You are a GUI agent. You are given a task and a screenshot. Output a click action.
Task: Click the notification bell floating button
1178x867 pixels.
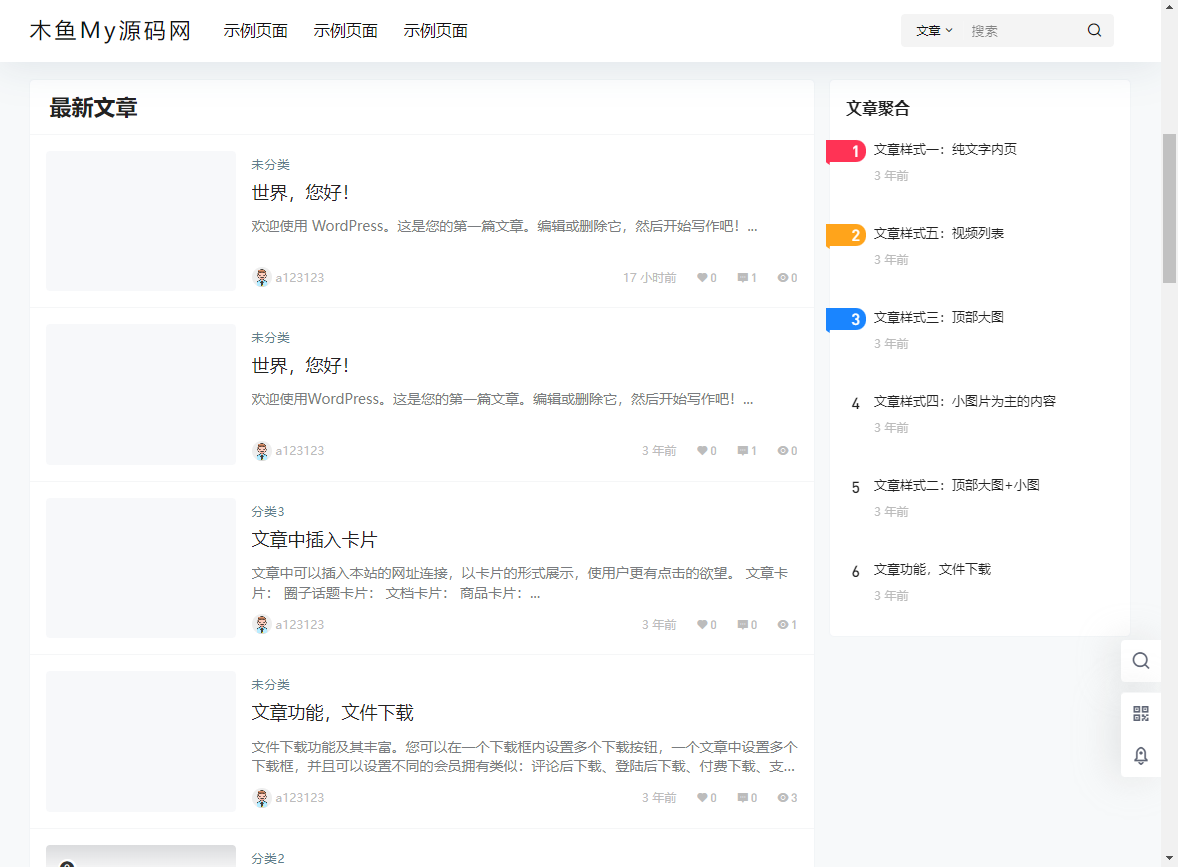click(x=1140, y=755)
